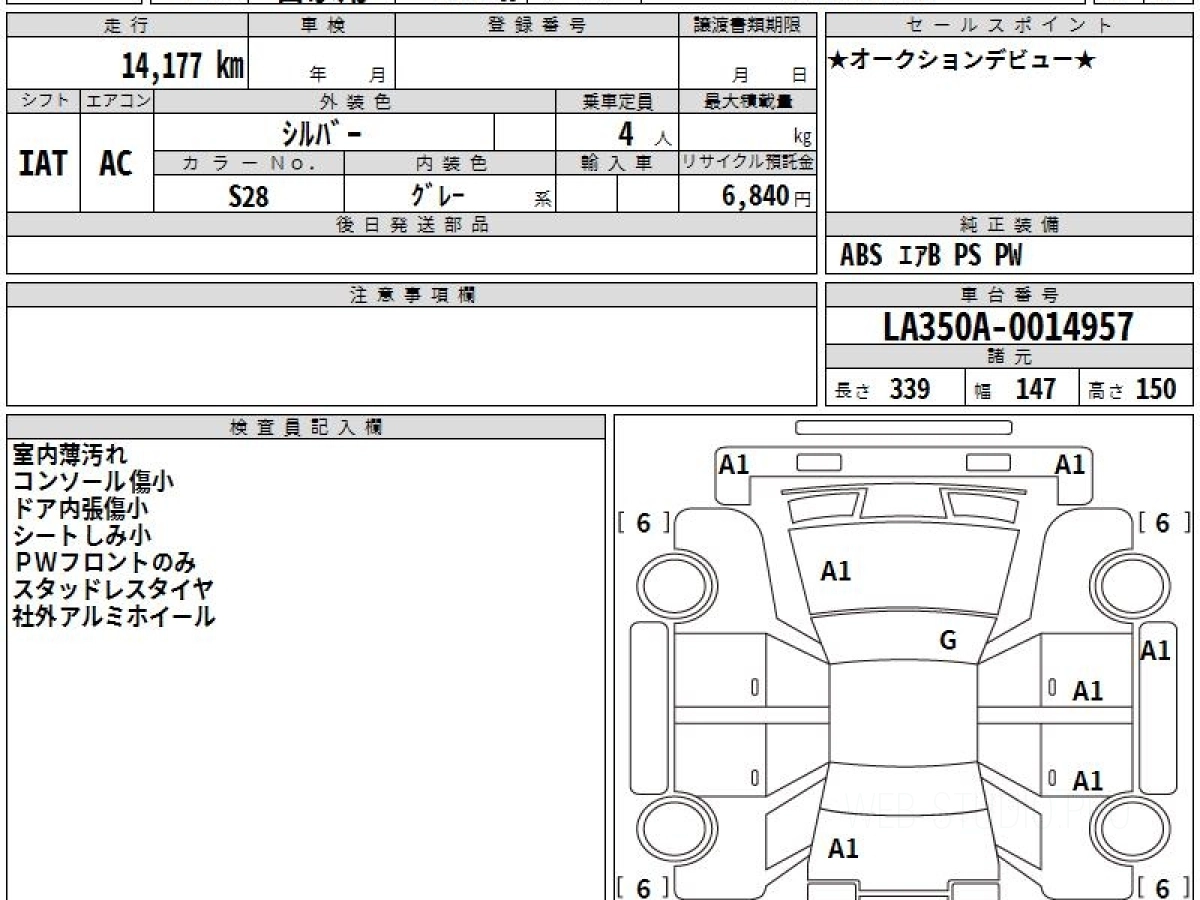Click the mileage value 14,177 km
This screenshot has width=1200, height=900.
[182, 66]
